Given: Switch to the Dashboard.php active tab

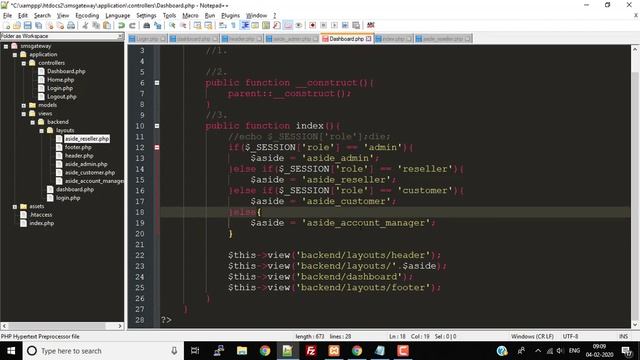Looking at the screenshot, I should (346, 39).
